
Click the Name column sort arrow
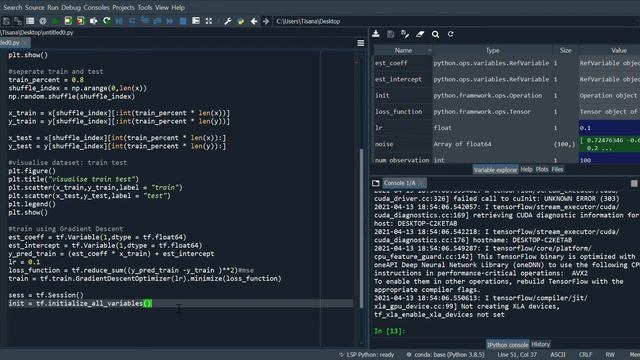429,50
